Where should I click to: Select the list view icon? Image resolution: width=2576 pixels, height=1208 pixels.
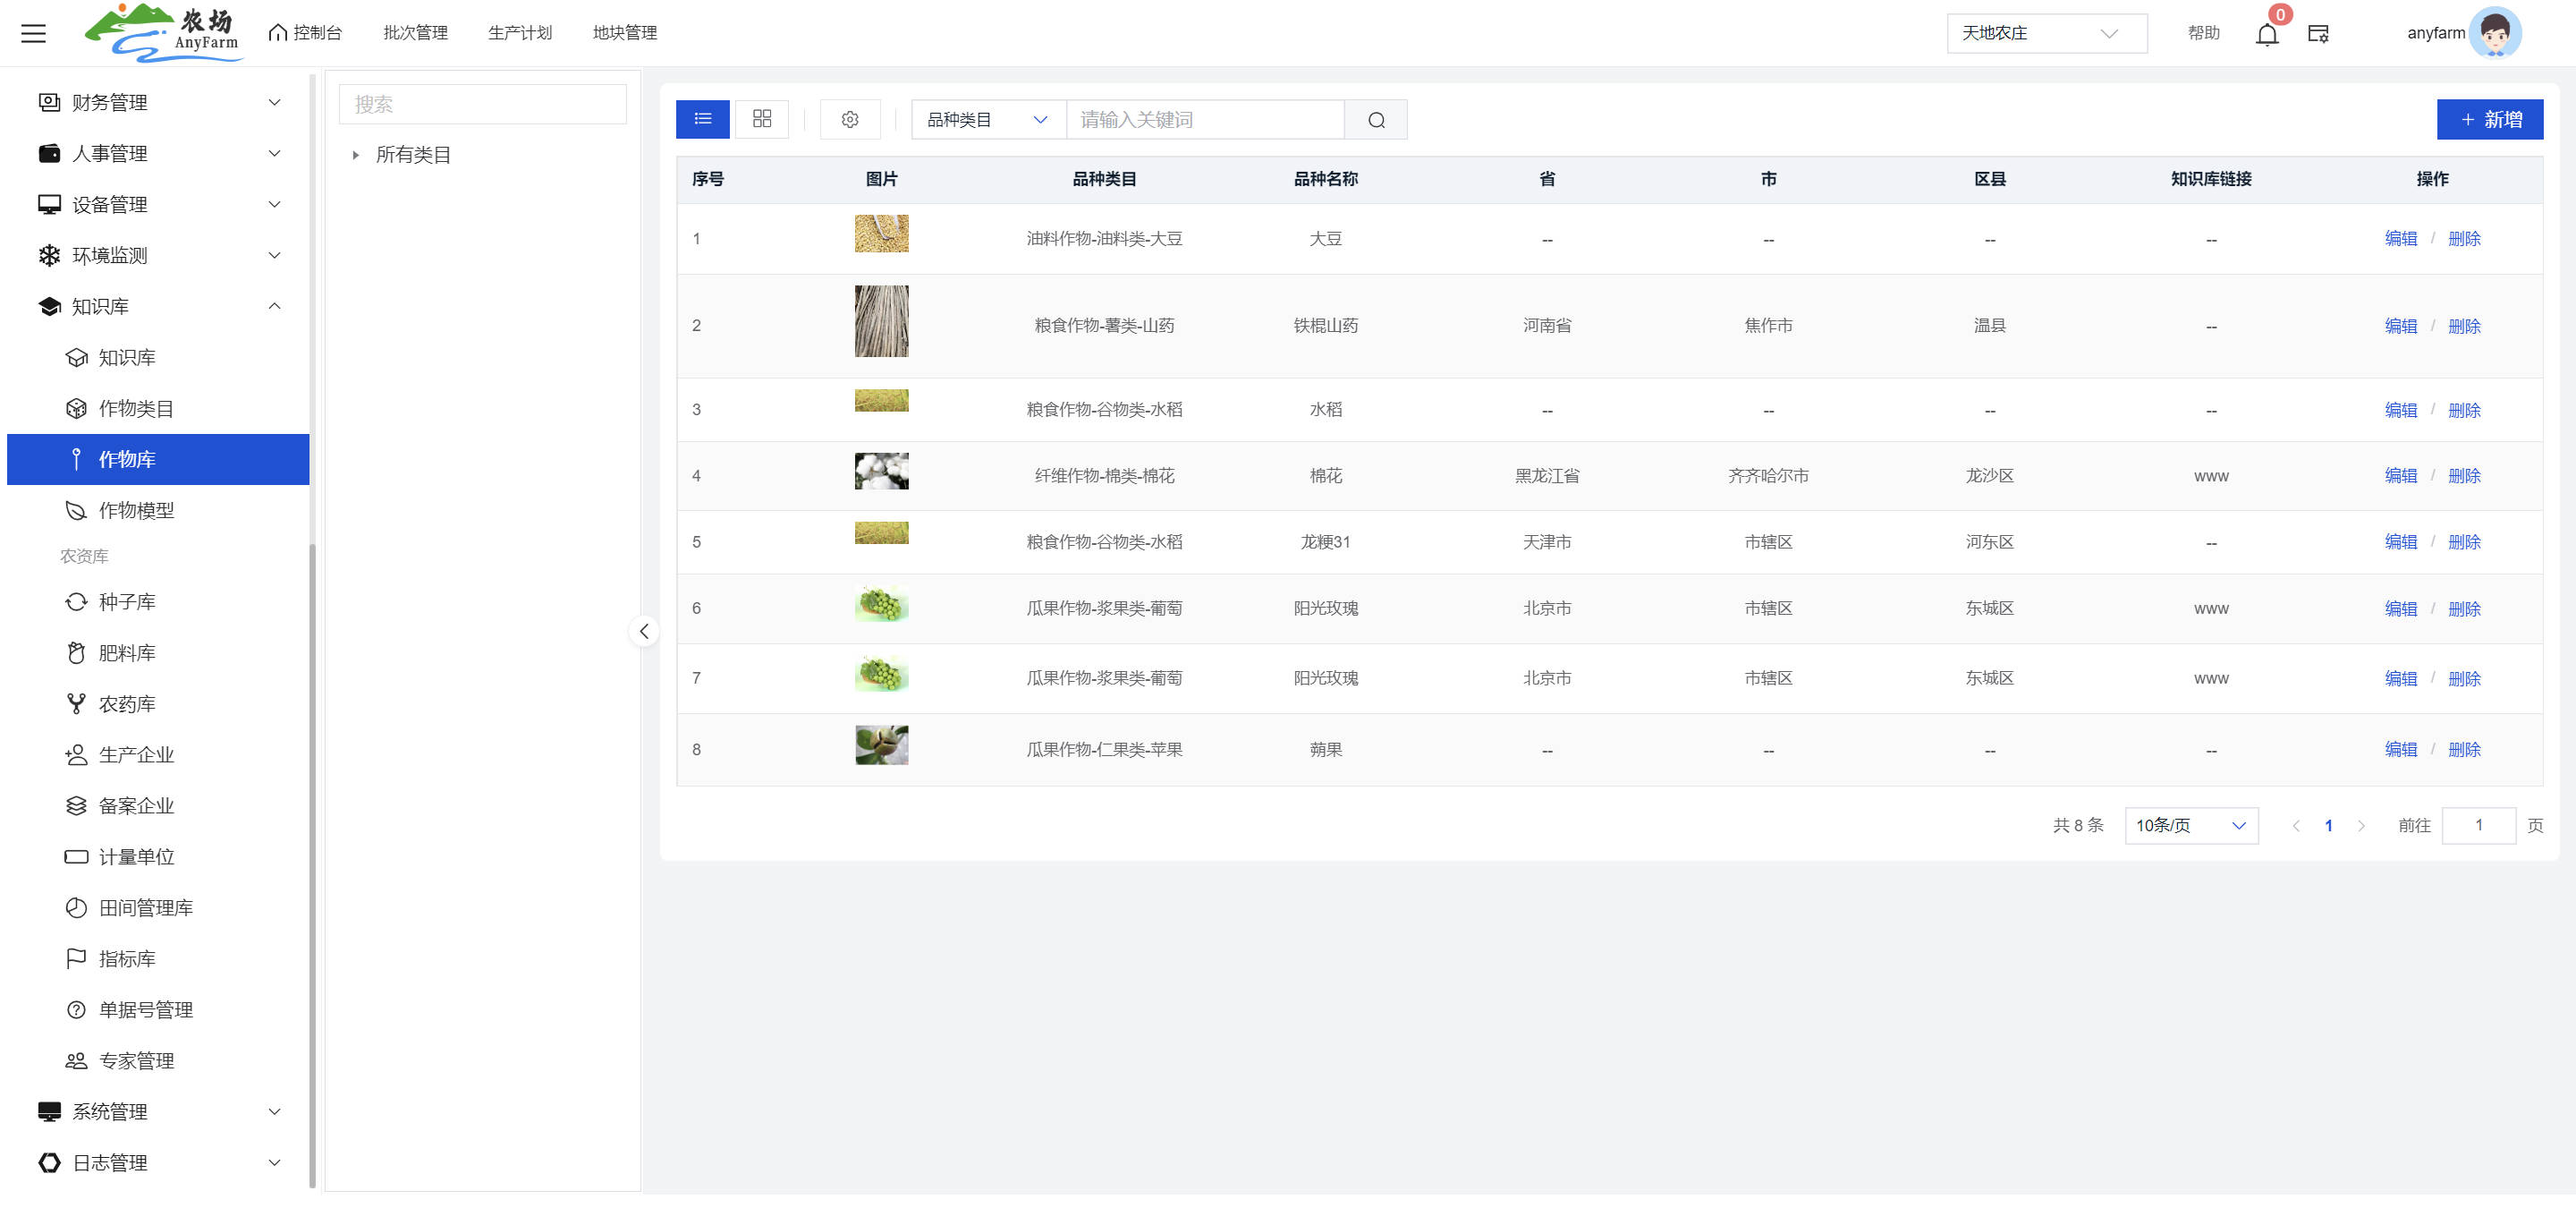tap(702, 119)
